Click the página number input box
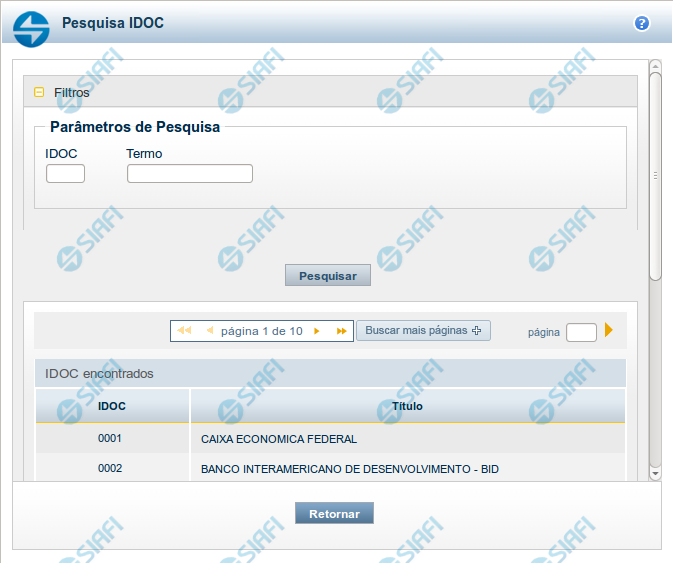Image resolution: width=673 pixels, height=563 pixels. [x=581, y=332]
